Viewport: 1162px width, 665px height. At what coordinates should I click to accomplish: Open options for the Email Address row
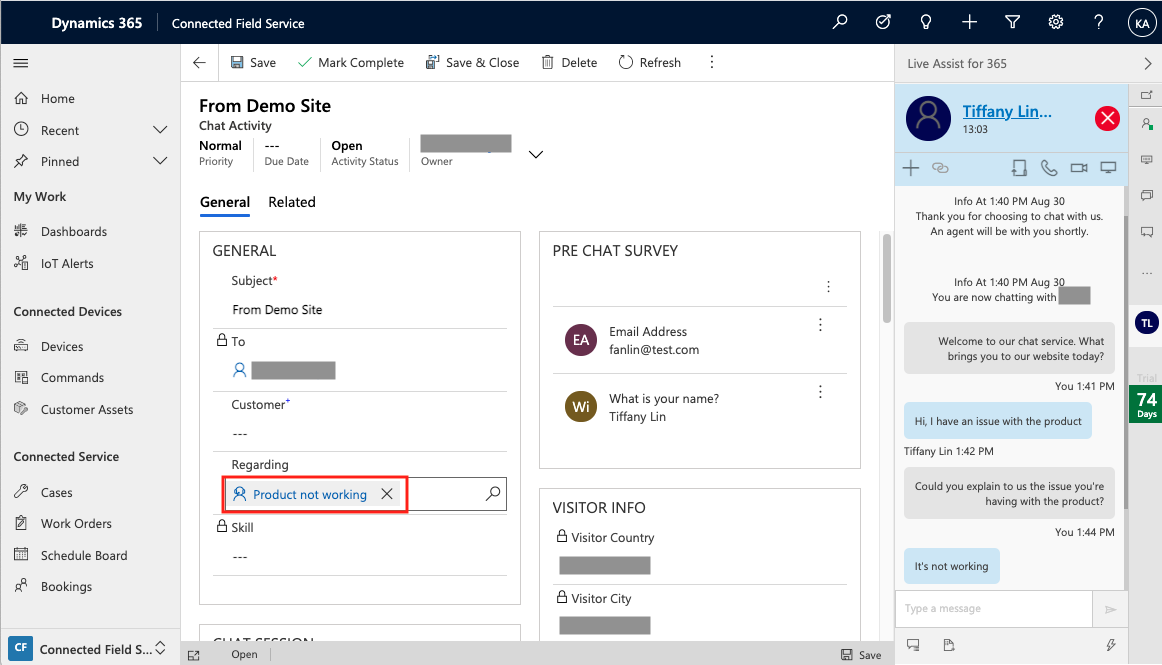coord(820,325)
